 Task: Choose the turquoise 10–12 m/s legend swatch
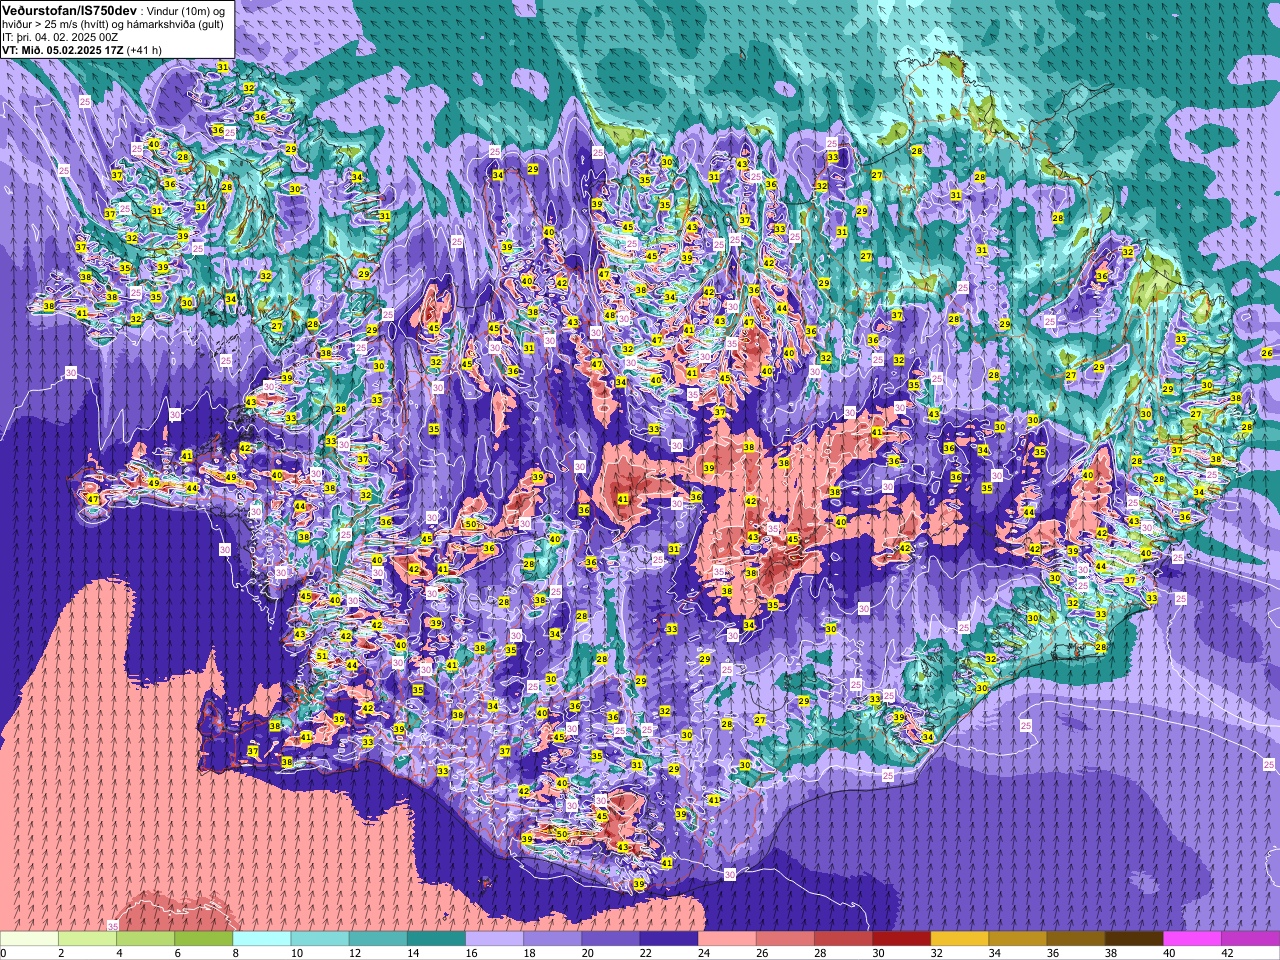click(320, 939)
